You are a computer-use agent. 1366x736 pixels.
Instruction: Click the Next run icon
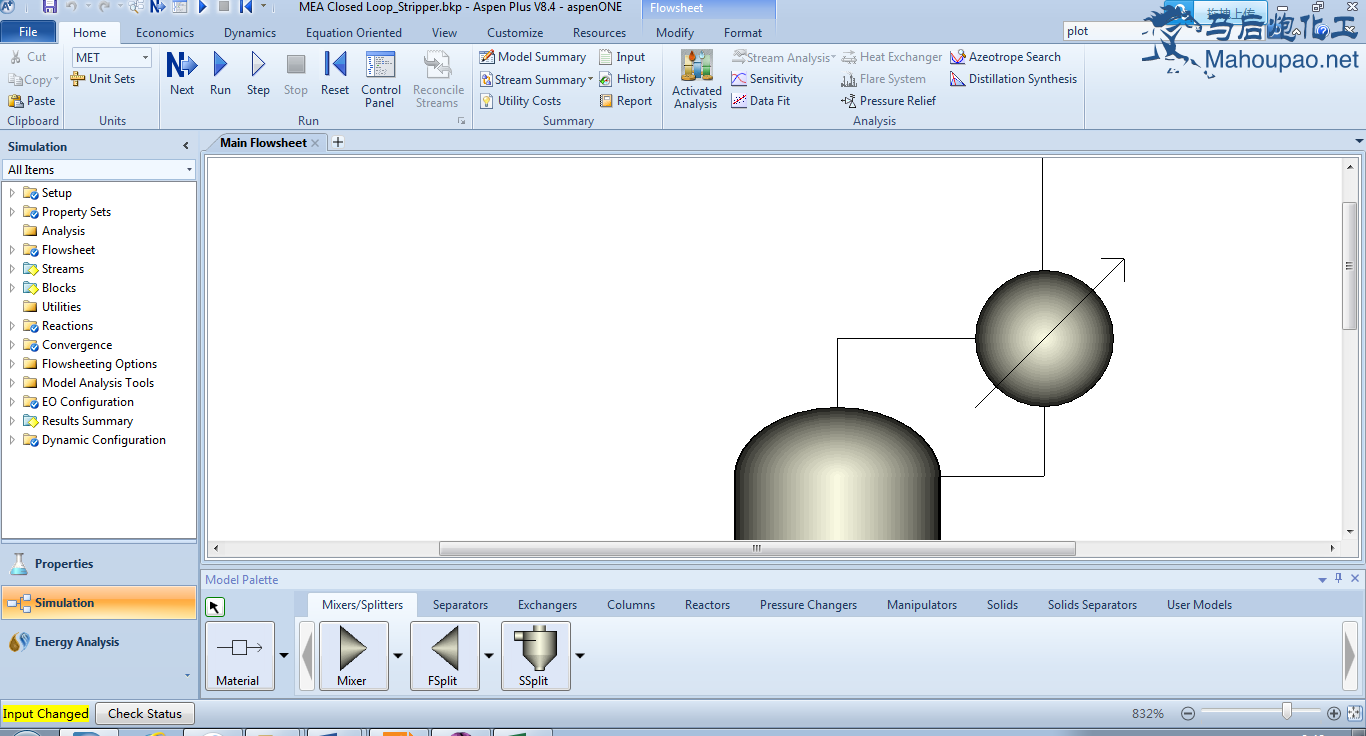tap(182, 74)
